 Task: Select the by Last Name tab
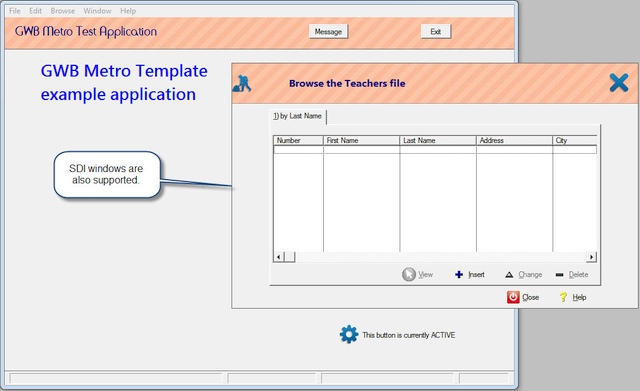pos(298,116)
